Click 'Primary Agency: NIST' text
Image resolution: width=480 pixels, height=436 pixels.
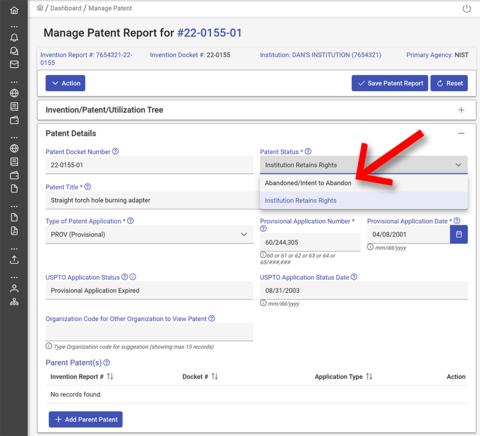tap(437, 55)
